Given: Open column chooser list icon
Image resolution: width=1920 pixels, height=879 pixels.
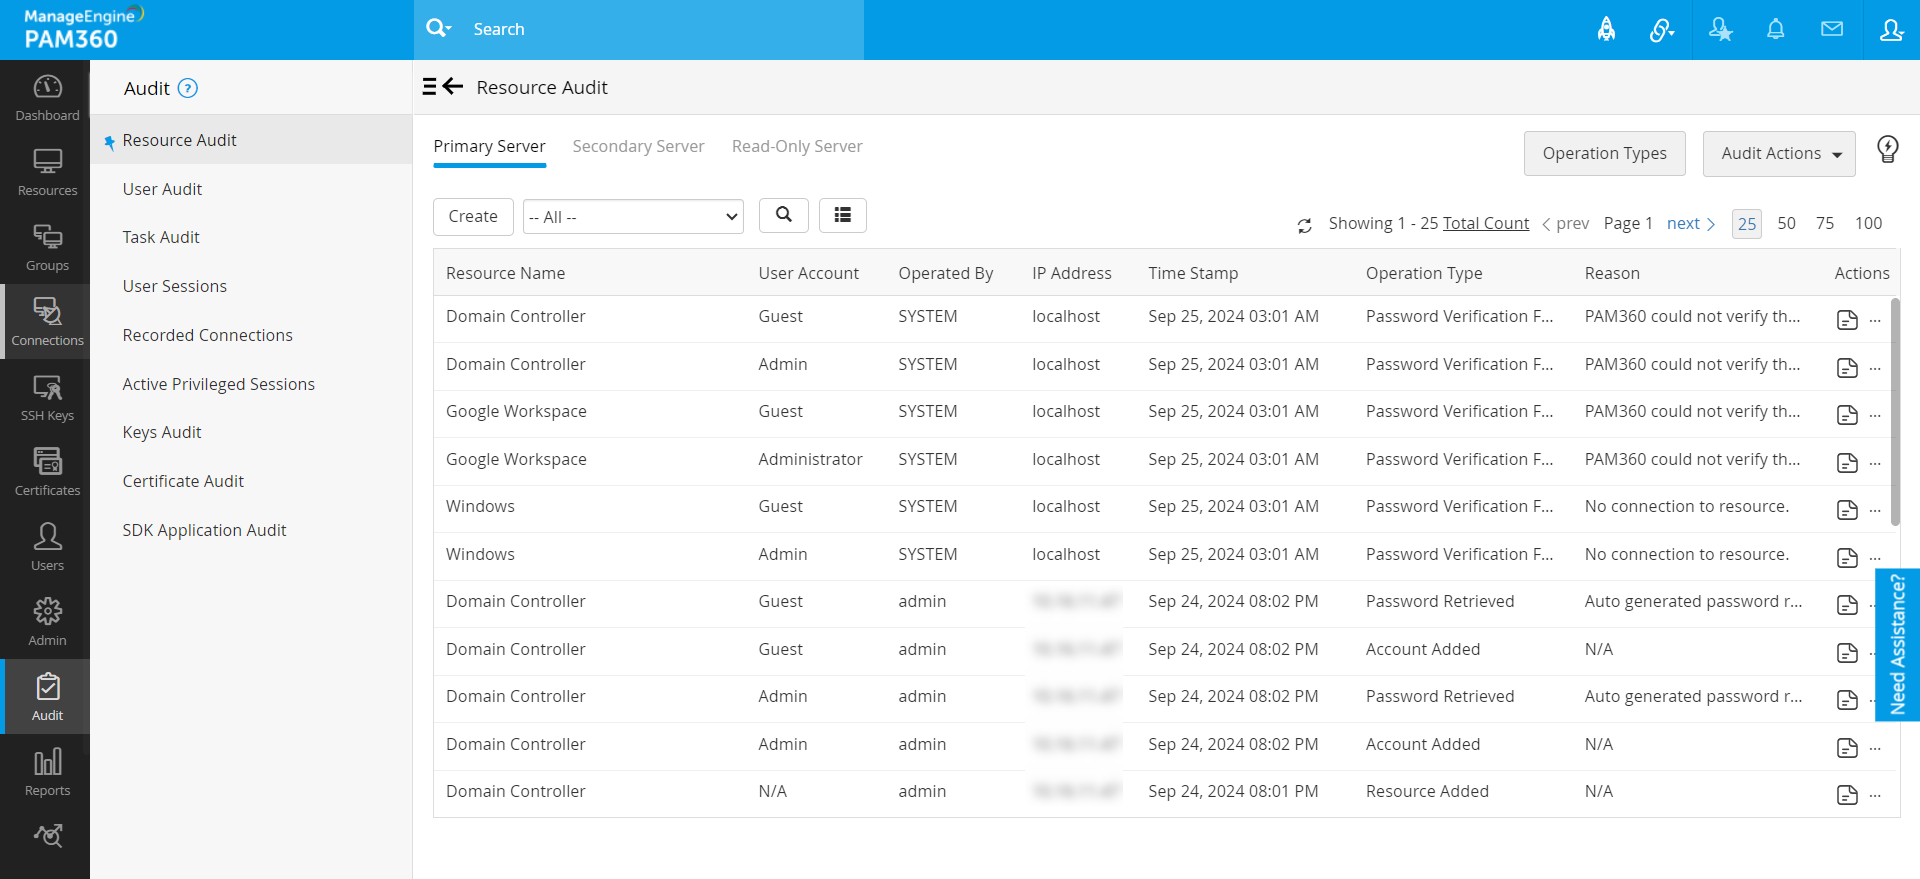Looking at the screenshot, I should tap(843, 215).
